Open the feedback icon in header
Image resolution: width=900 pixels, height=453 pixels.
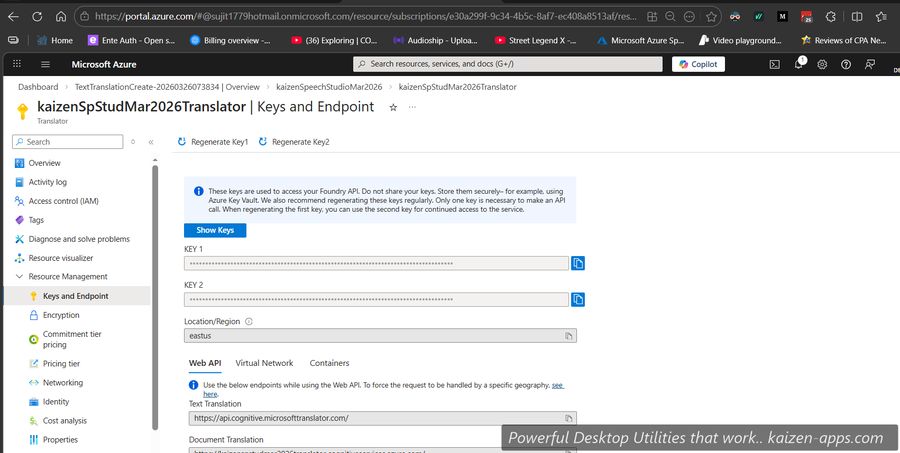pos(870,64)
